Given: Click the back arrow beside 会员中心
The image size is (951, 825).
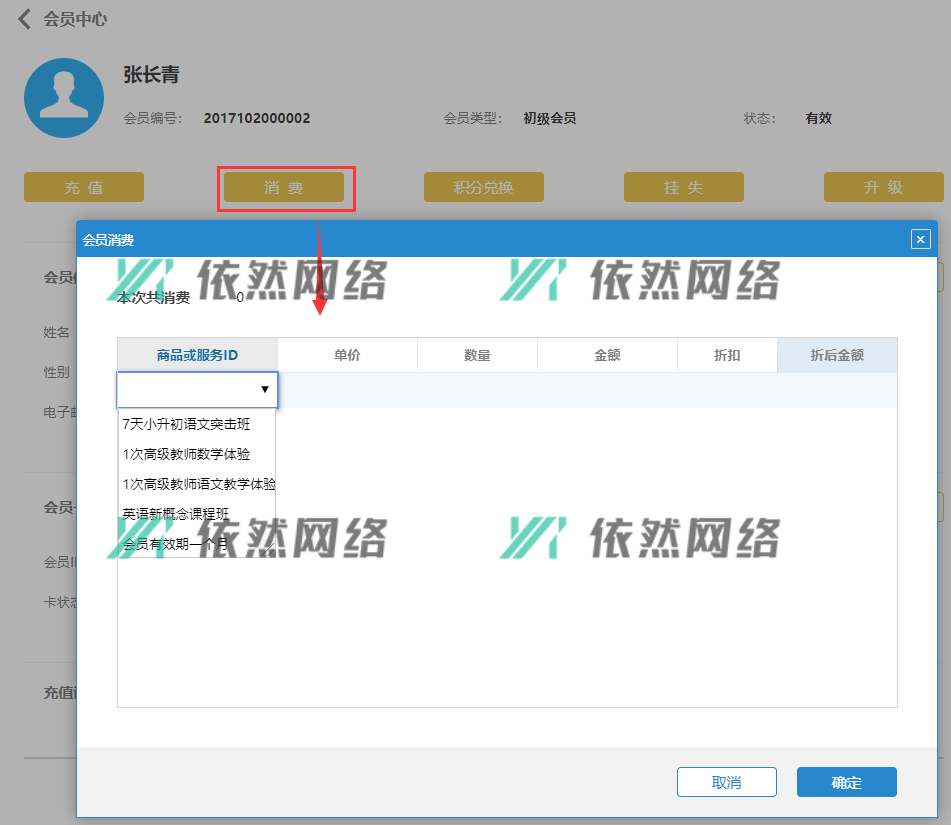Looking at the screenshot, I should point(25,19).
